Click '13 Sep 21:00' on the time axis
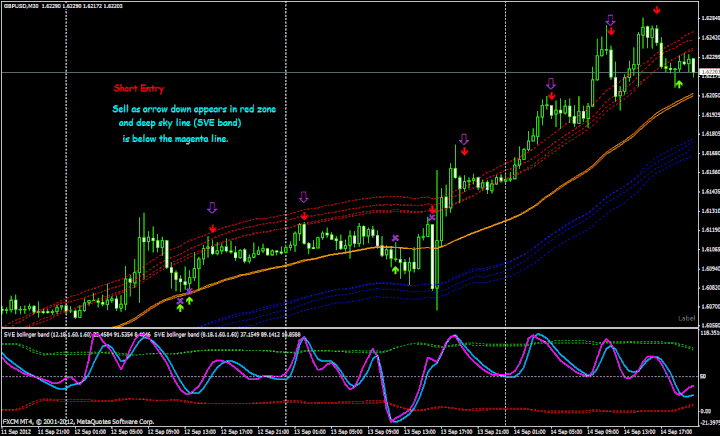 494,432
